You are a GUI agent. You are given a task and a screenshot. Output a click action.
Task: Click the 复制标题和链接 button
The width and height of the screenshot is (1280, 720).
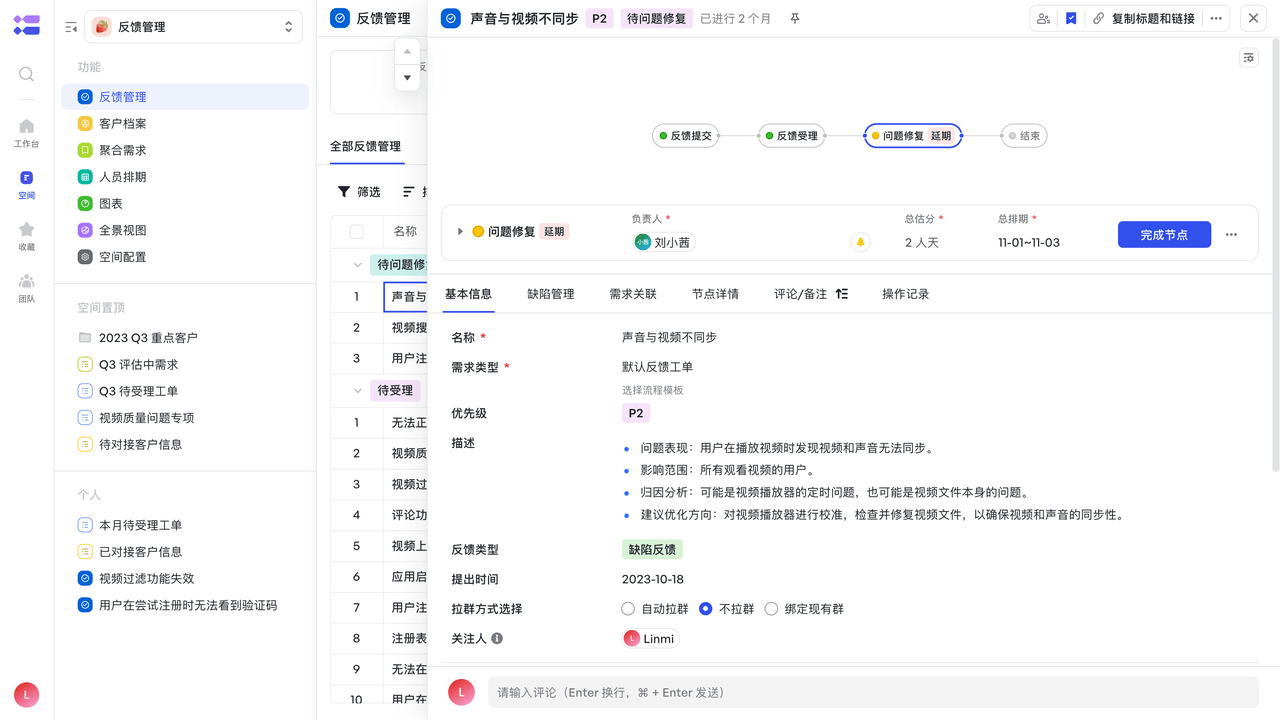pyautogui.click(x=1143, y=19)
